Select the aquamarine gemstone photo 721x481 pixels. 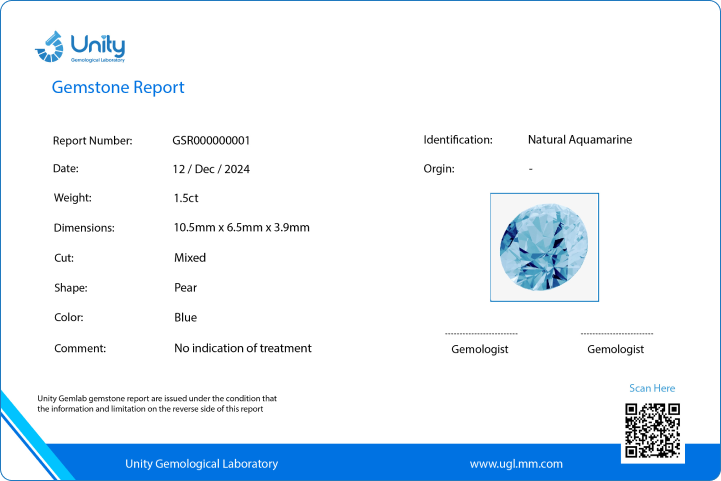point(544,247)
